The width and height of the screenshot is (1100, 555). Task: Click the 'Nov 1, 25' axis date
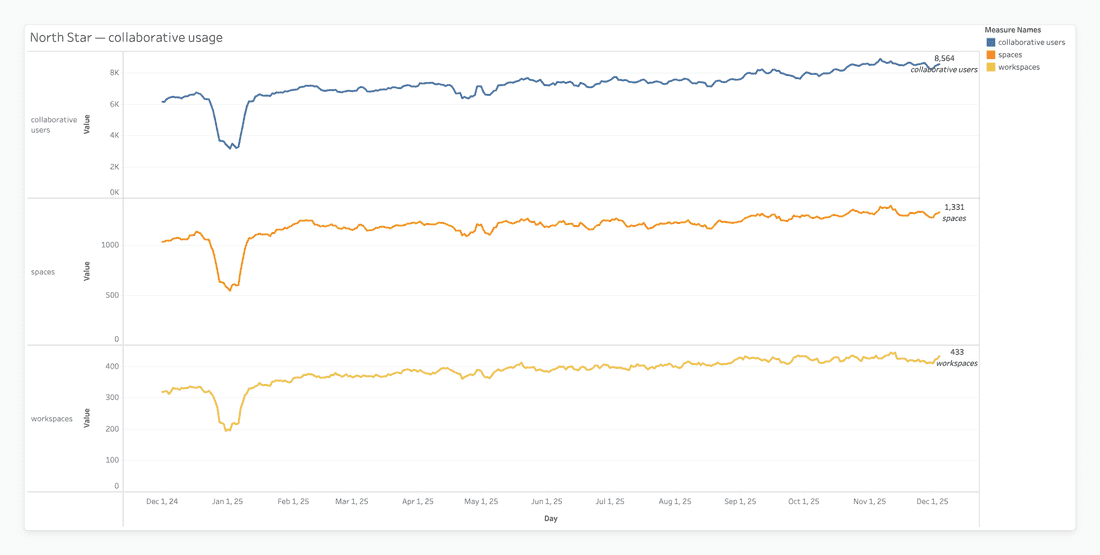click(869, 502)
